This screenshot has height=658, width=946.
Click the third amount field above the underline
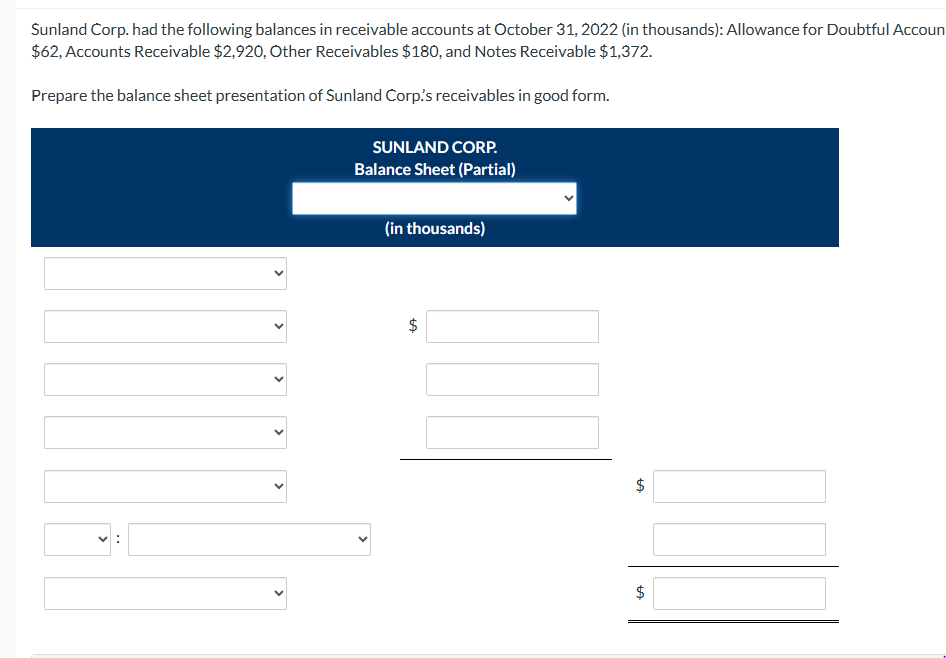click(512, 432)
